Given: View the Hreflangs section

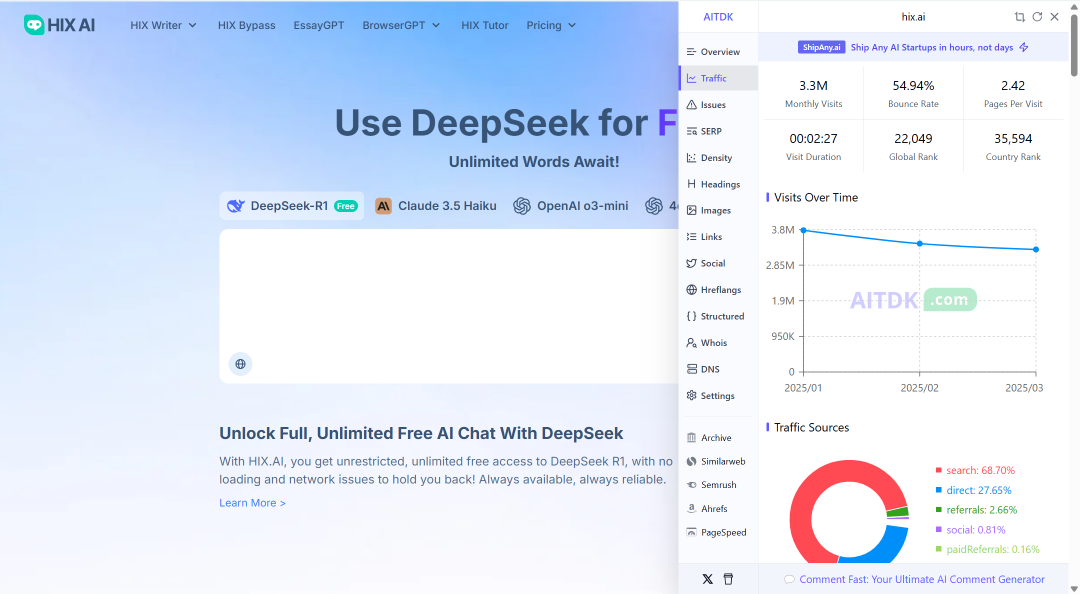Looking at the screenshot, I should tap(718, 289).
